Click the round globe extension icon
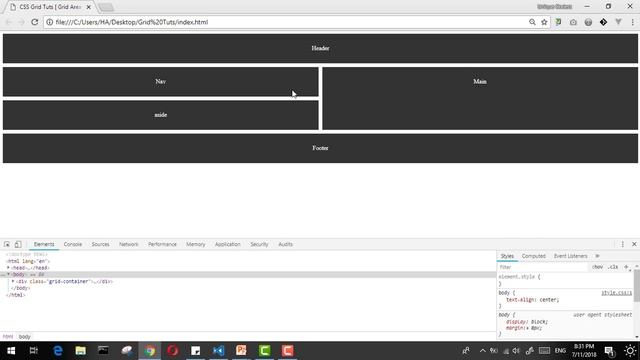The width and height of the screenshot is (640, 360). point(588,22)
